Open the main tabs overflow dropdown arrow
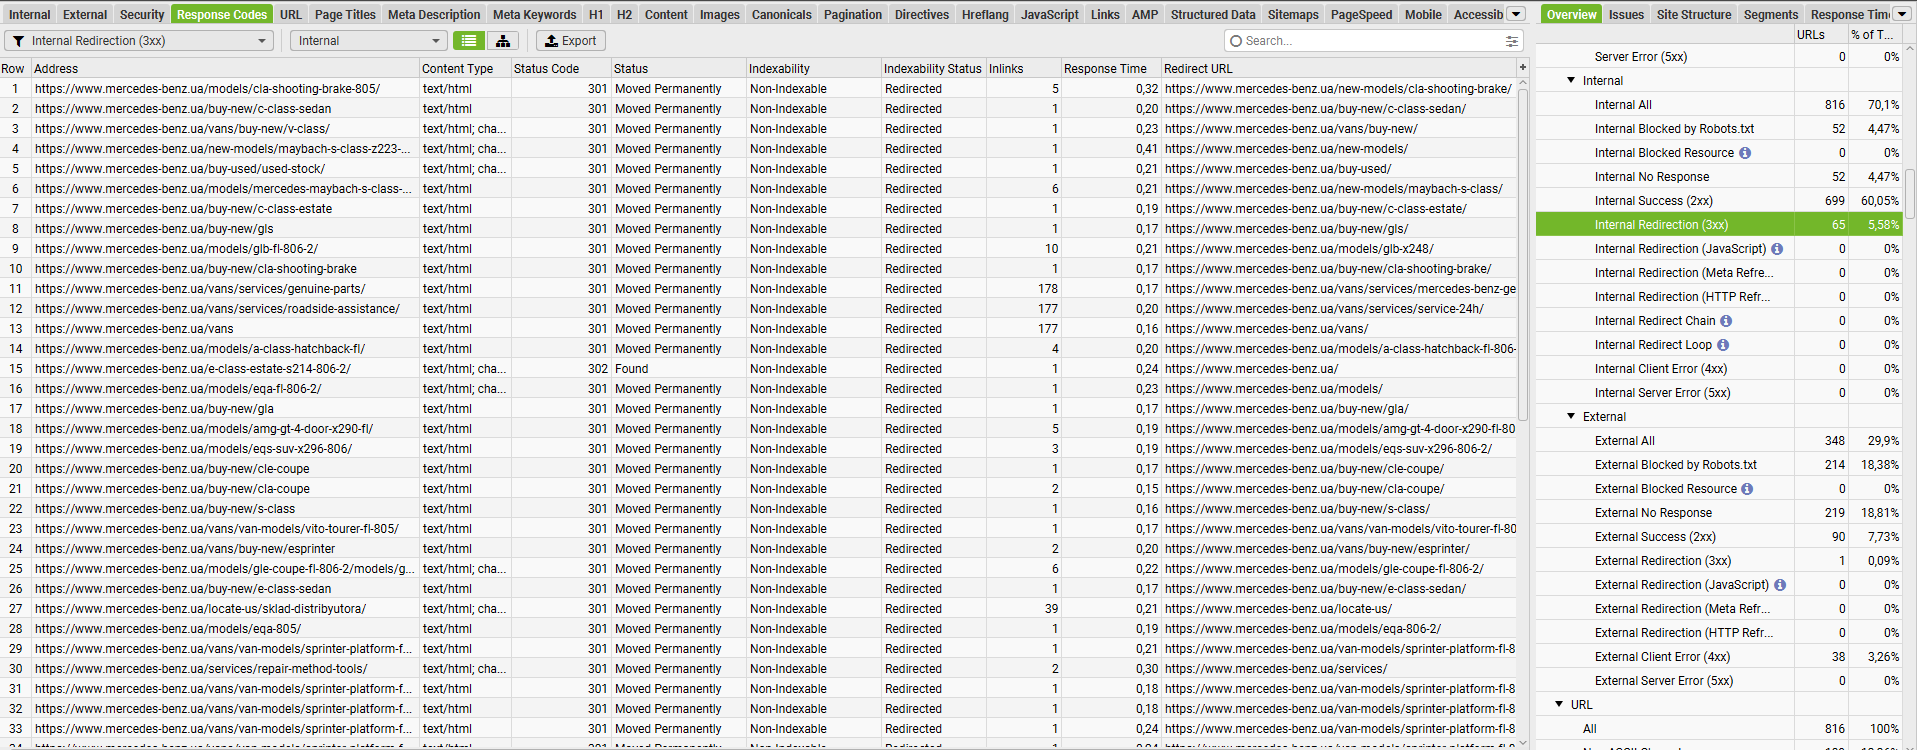The height and width of the screenshot is (750, 1917). pyautogui.click(x=1516, y=14)
